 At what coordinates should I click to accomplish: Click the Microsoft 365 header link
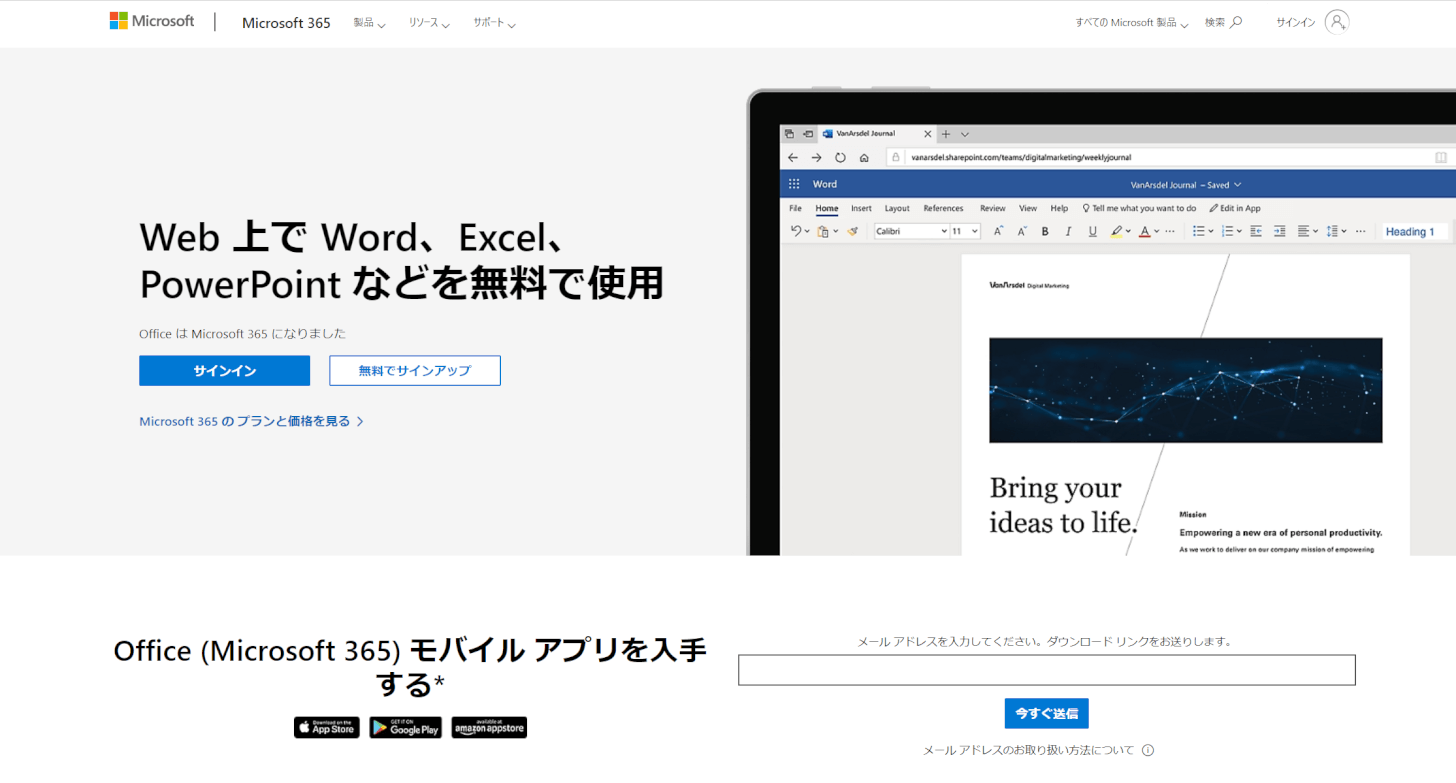[286, 23]
